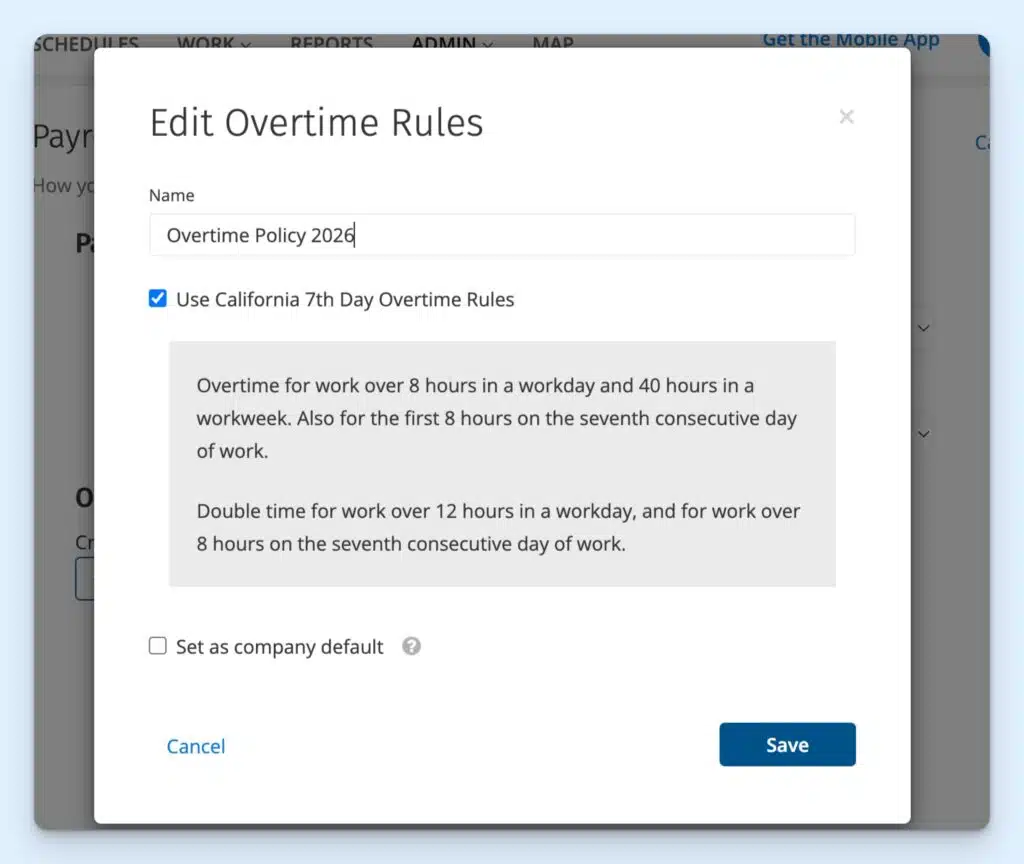Open the REPORTS section
1024x864 pixels.
331,44
